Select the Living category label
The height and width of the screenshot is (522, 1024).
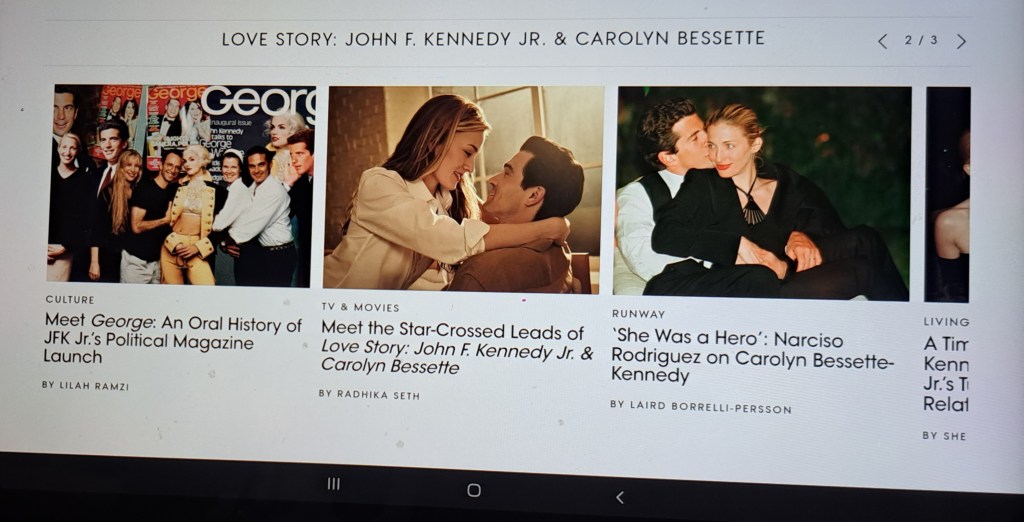pos(946,322)
